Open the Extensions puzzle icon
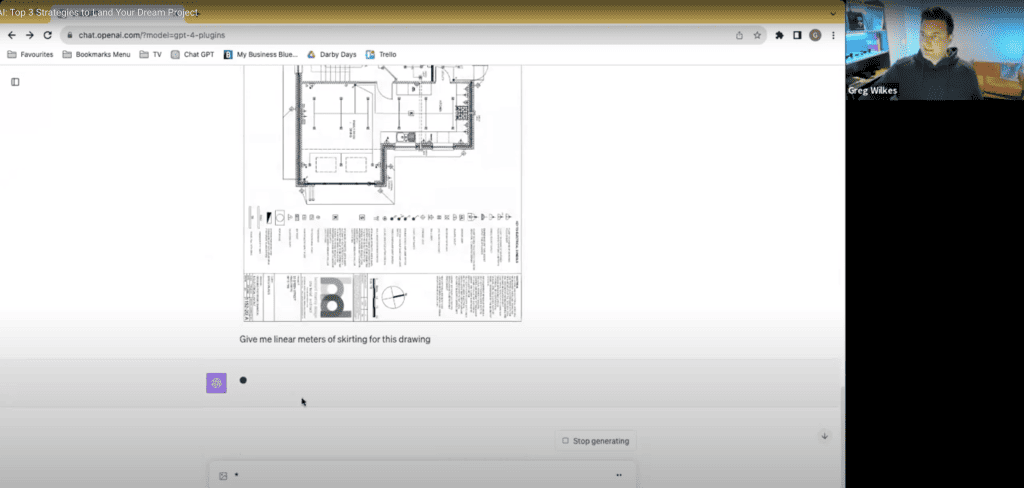 [x=779, y=35]
